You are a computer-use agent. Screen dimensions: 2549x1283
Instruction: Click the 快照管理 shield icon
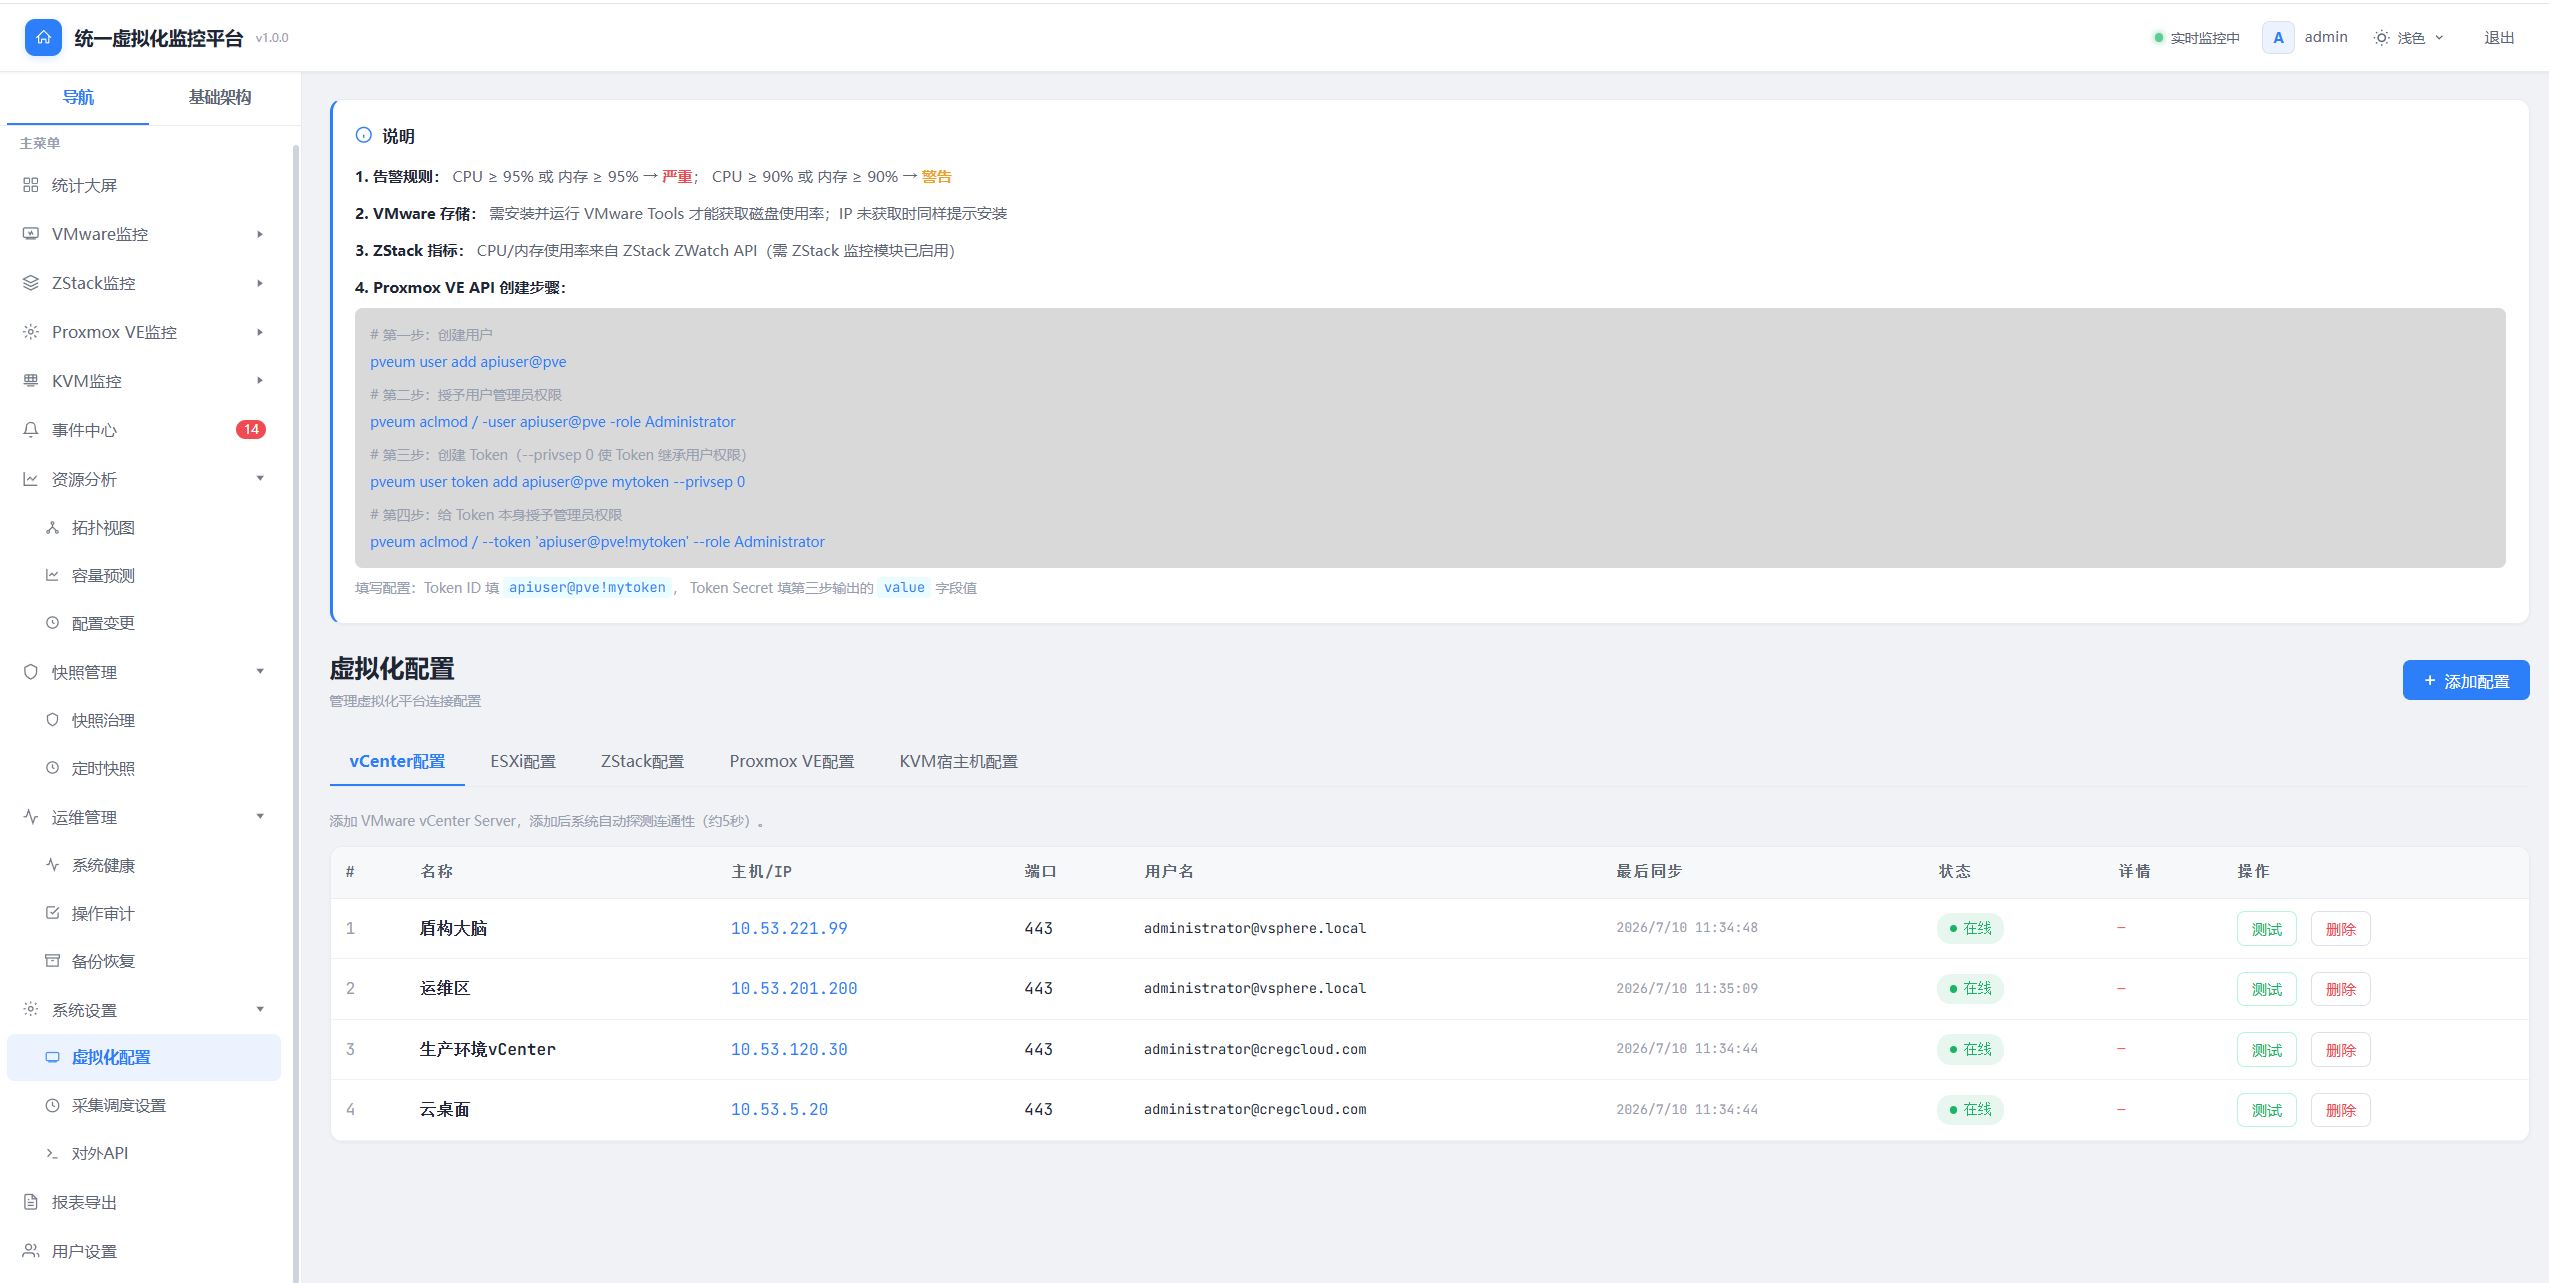pos(31,672)
